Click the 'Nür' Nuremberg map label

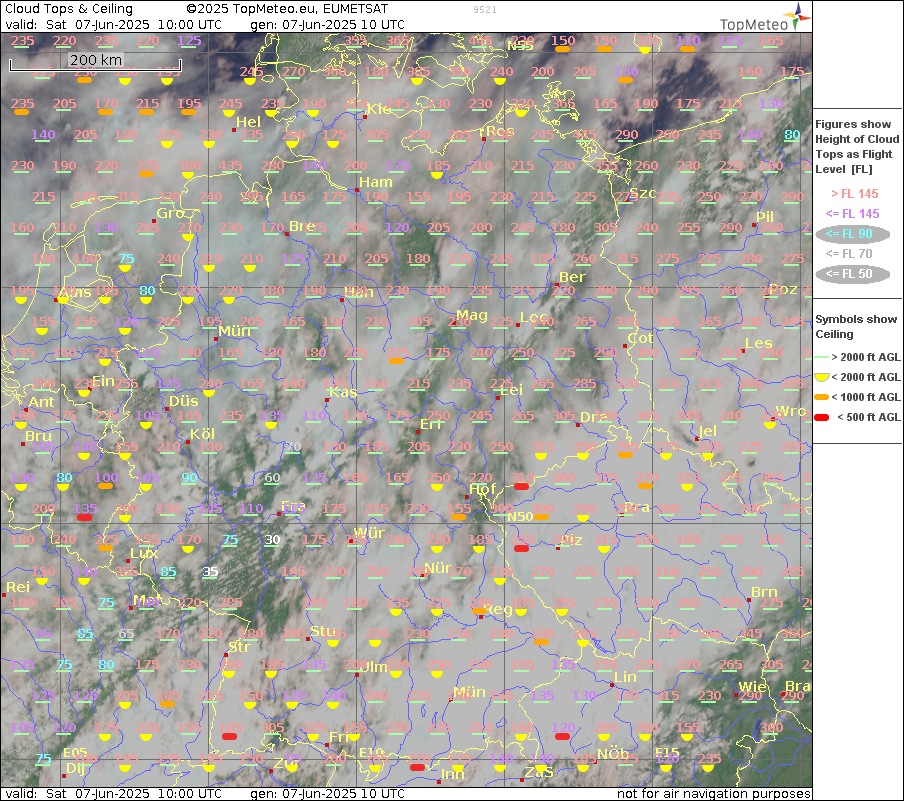pyautogui.click(x=438, y=569)
